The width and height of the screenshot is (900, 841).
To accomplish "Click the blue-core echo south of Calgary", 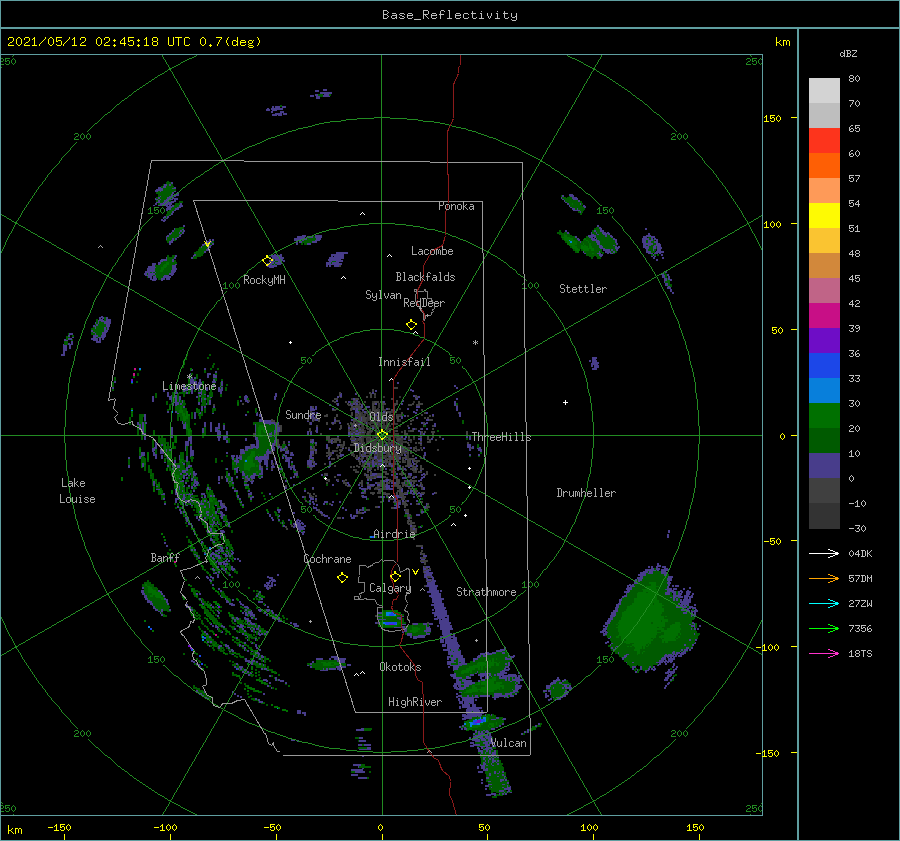I will 391,618.
